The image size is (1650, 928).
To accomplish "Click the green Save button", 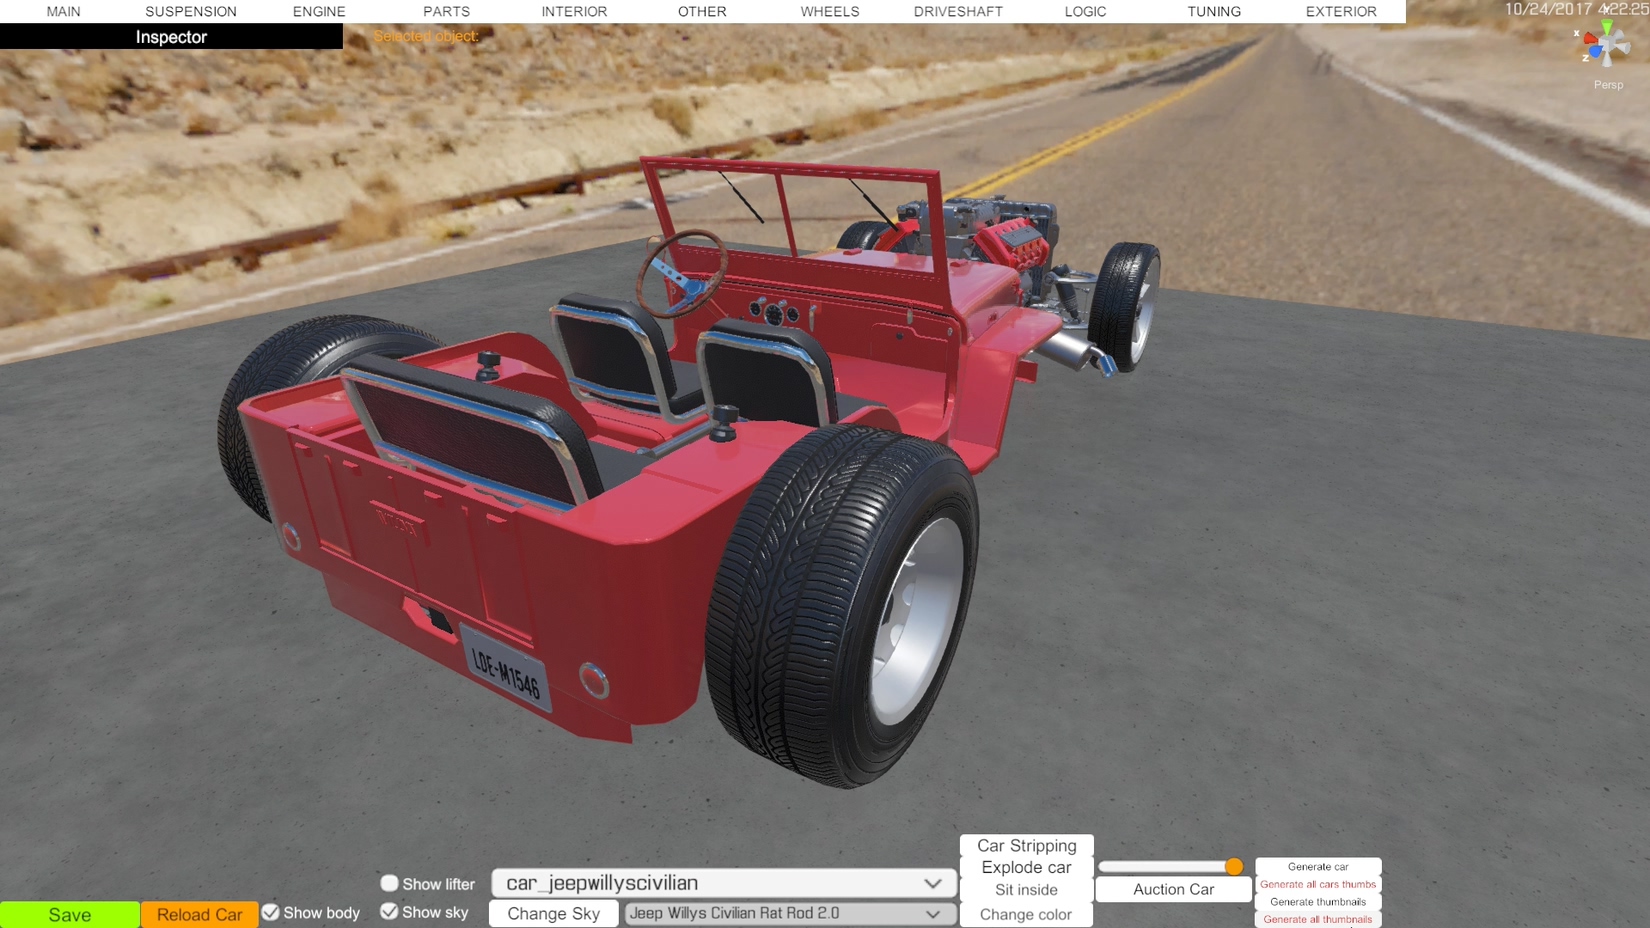I will click(x=70, y=914).
